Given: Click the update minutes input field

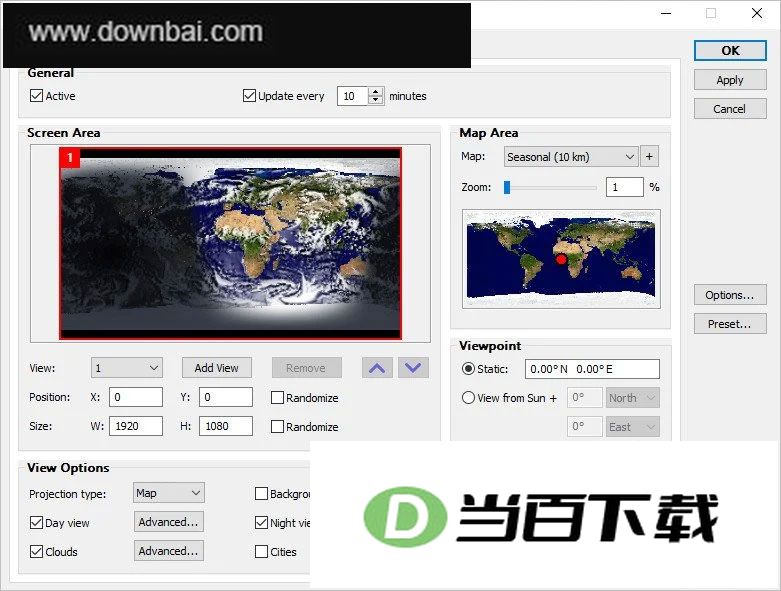Looking at the screenshot, I should (x=353, y=96).
